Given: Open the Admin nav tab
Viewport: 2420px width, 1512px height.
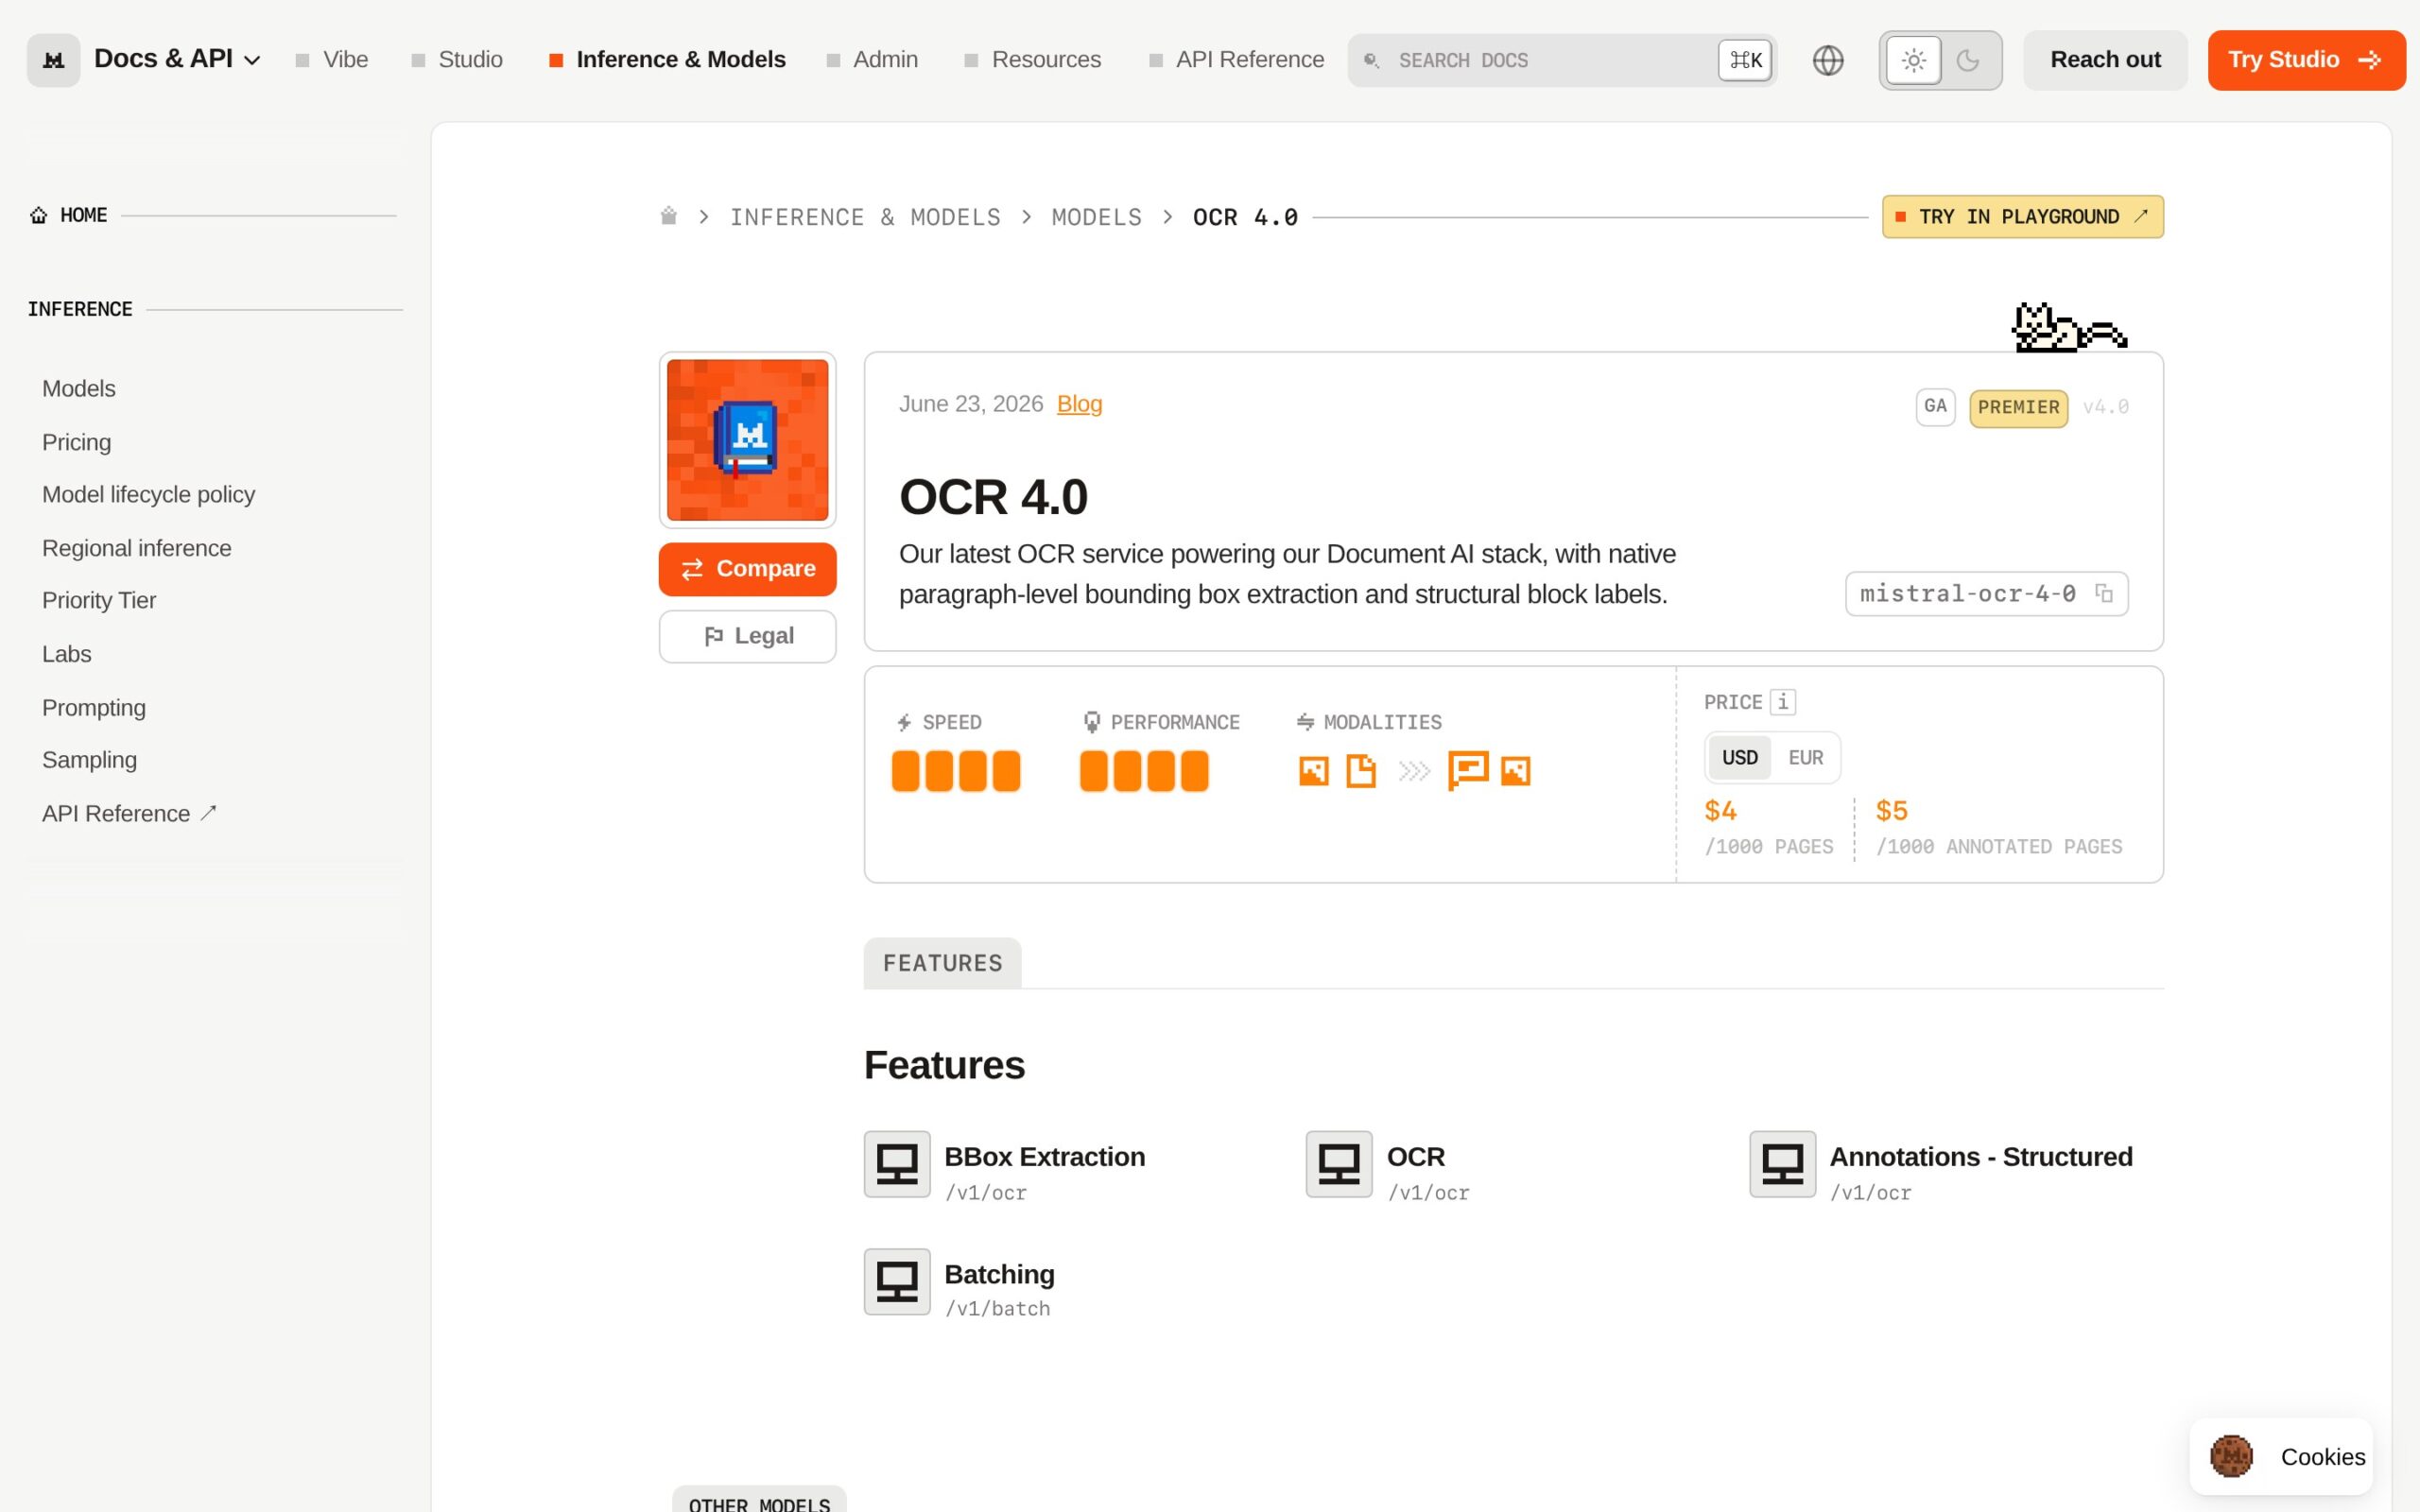Looking at the screenshot, I should point(872,60).
